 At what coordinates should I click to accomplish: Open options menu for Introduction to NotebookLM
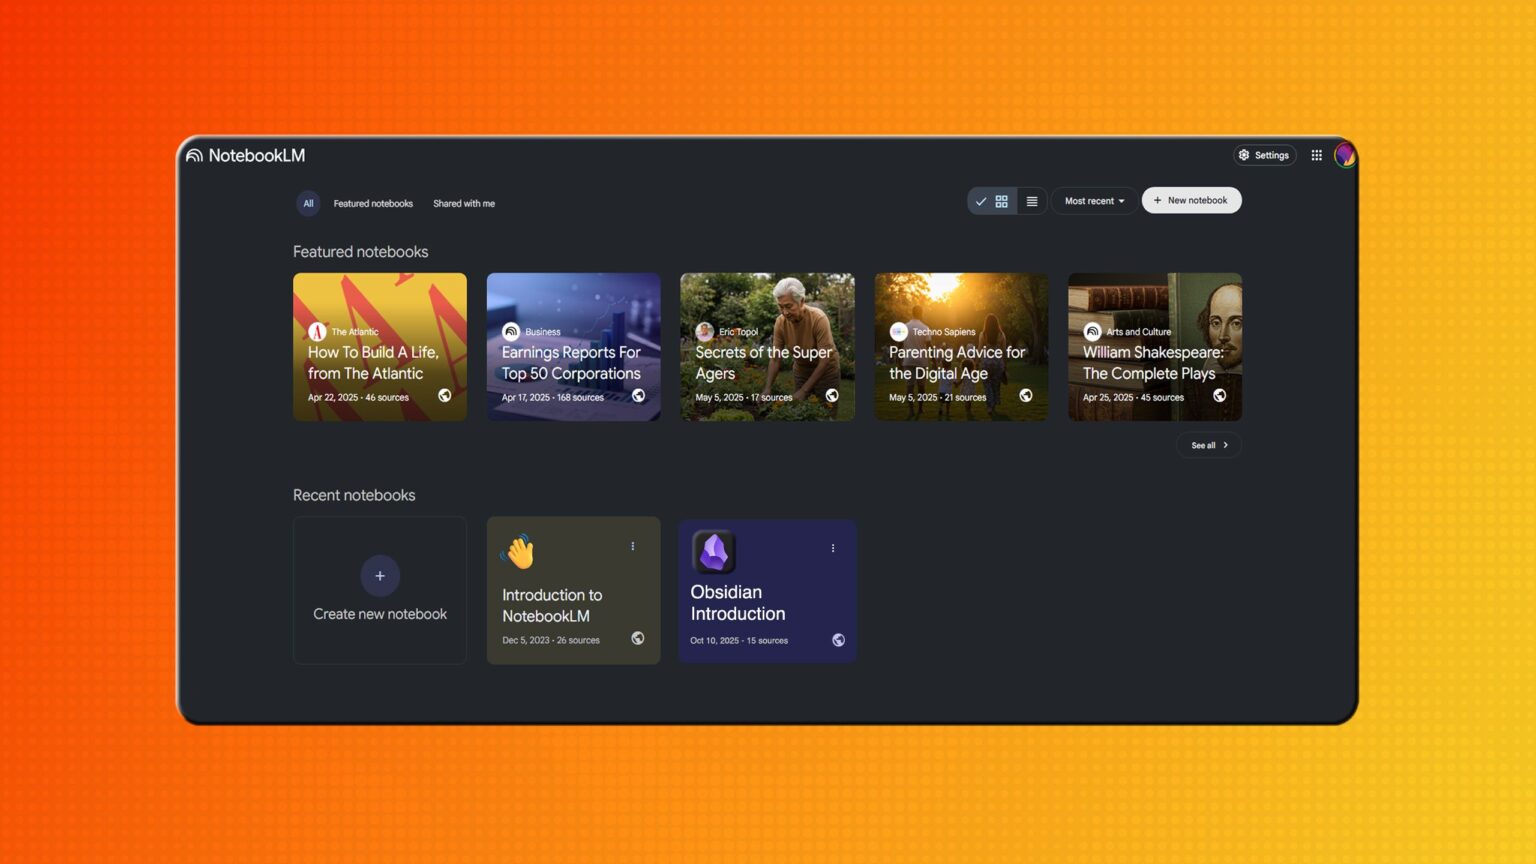[633, 546]
